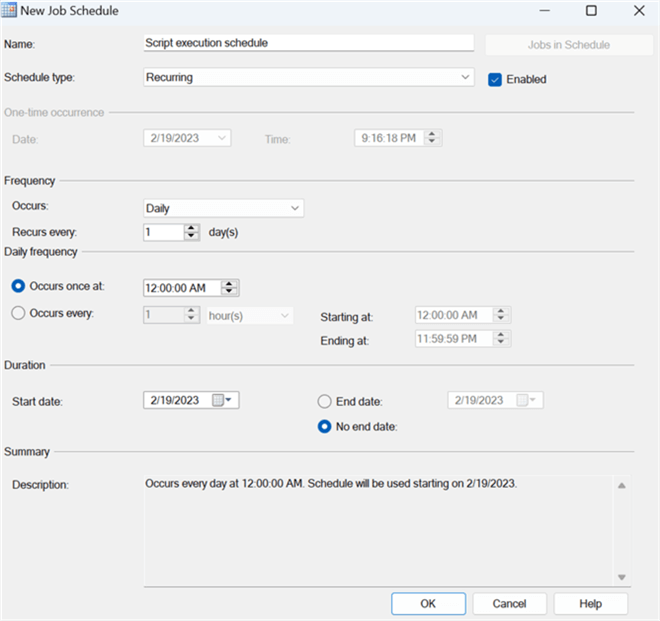
Task: Open the Schedule type dropdown
Action: click(464, 77)
